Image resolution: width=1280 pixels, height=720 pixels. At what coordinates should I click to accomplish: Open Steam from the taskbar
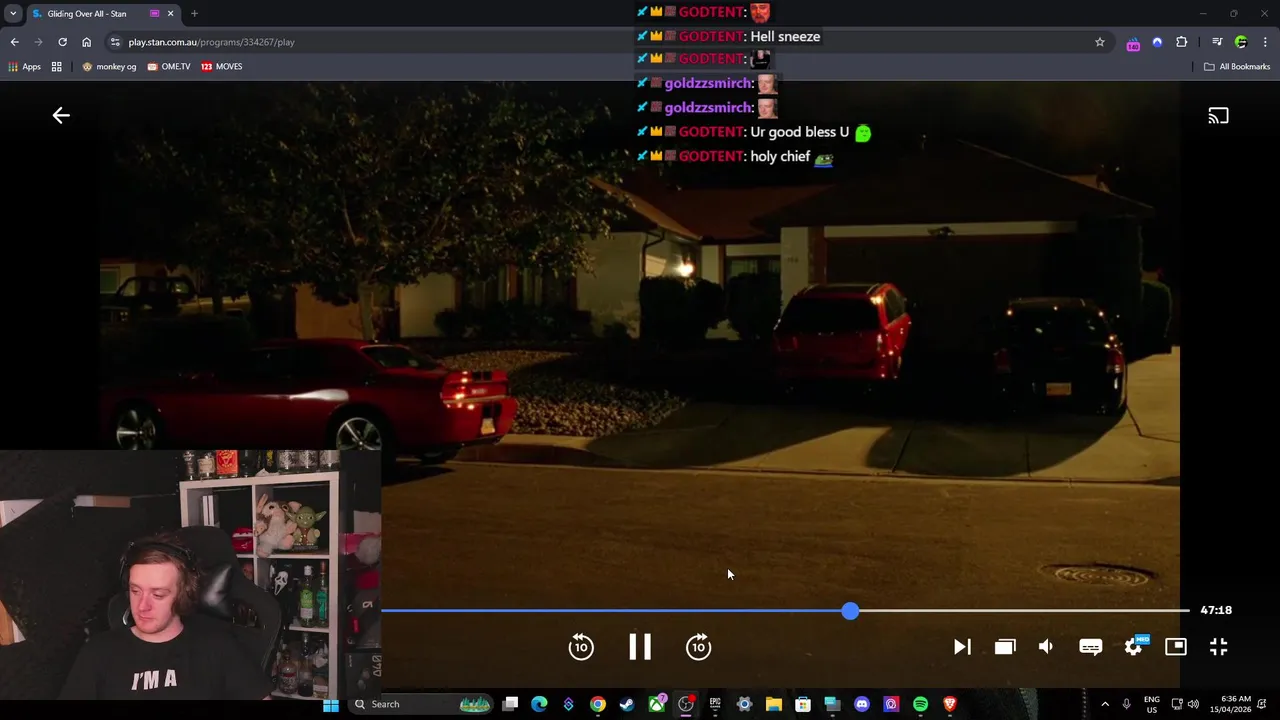tap(626, 704)
